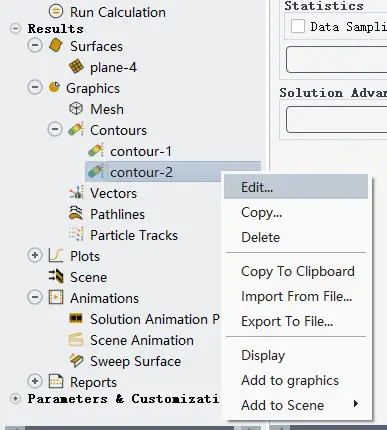This screenshot has height=430, width=387.
Task: Click the Vectors icon in Graphics
Action: pos(76,193)
